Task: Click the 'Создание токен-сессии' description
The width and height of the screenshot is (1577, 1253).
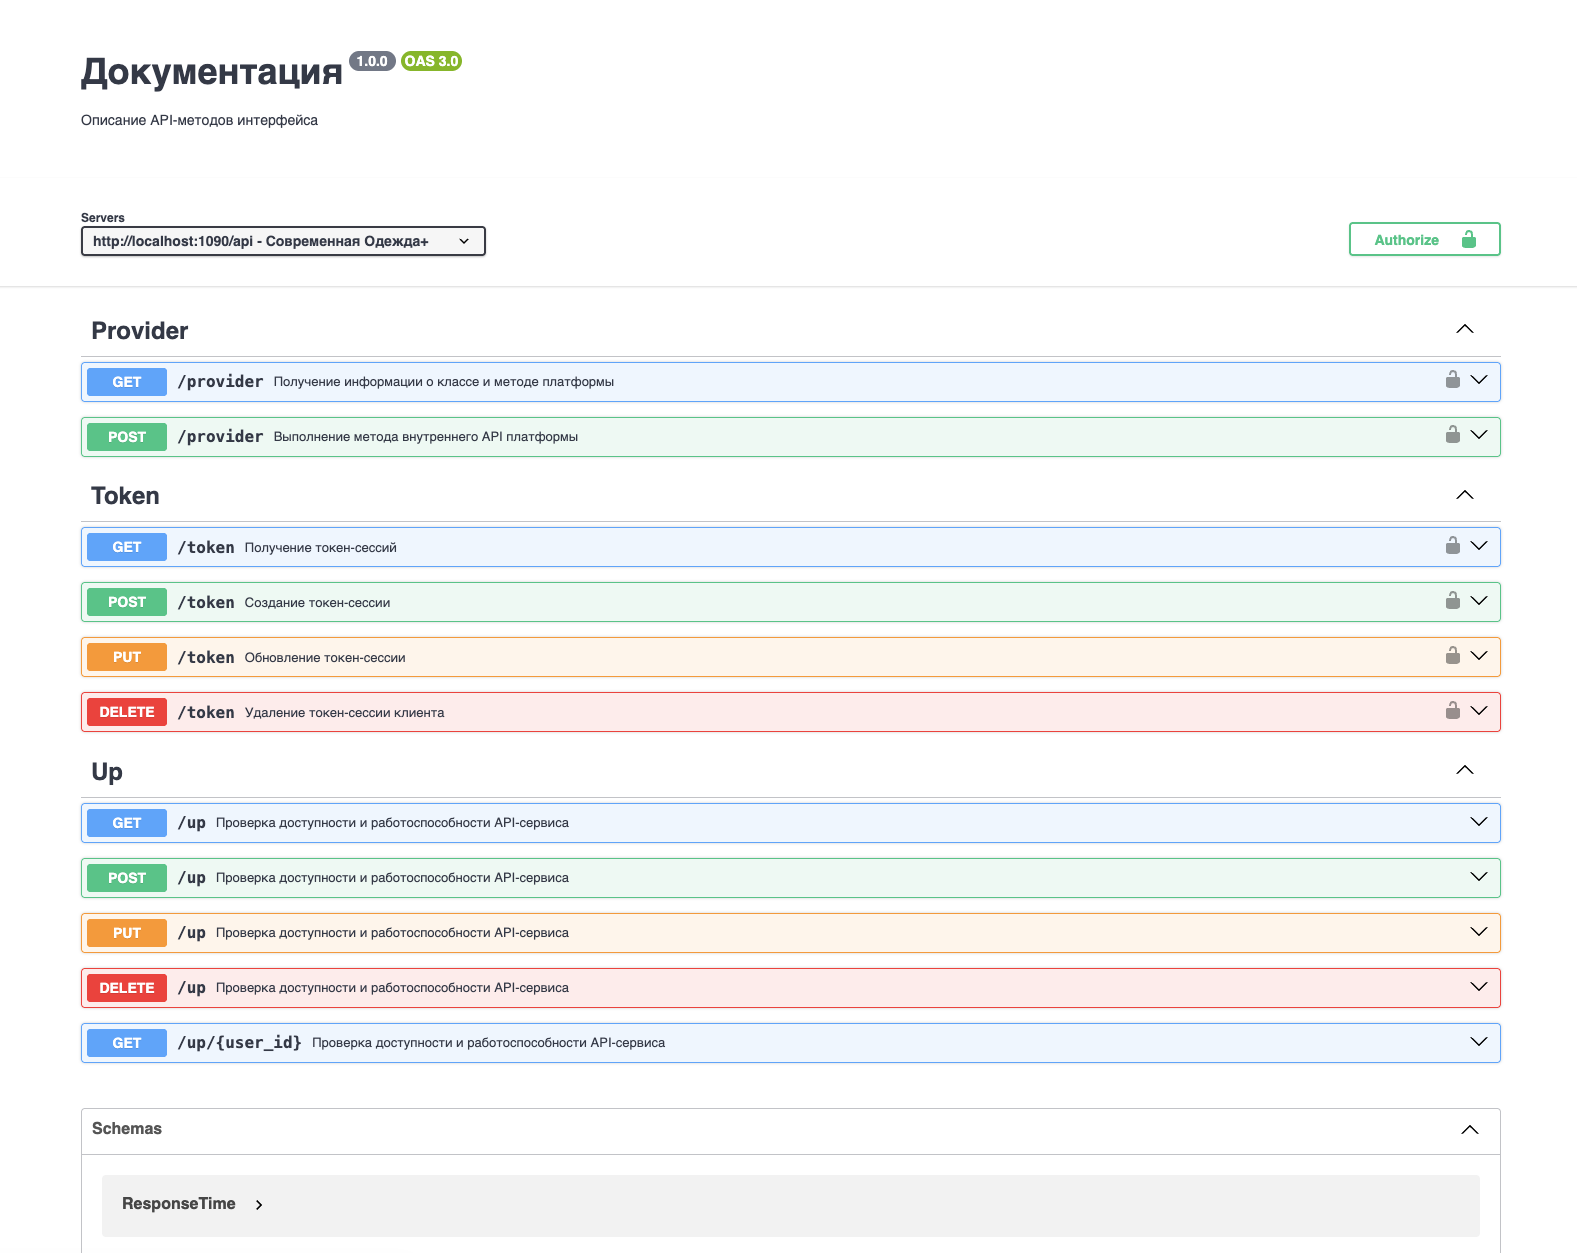Action: 317,602
